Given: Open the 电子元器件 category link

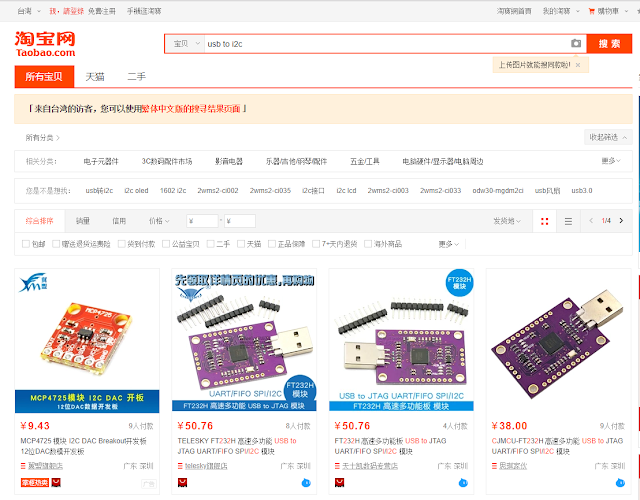Looking at the screenshot, I should pos(101,161).
